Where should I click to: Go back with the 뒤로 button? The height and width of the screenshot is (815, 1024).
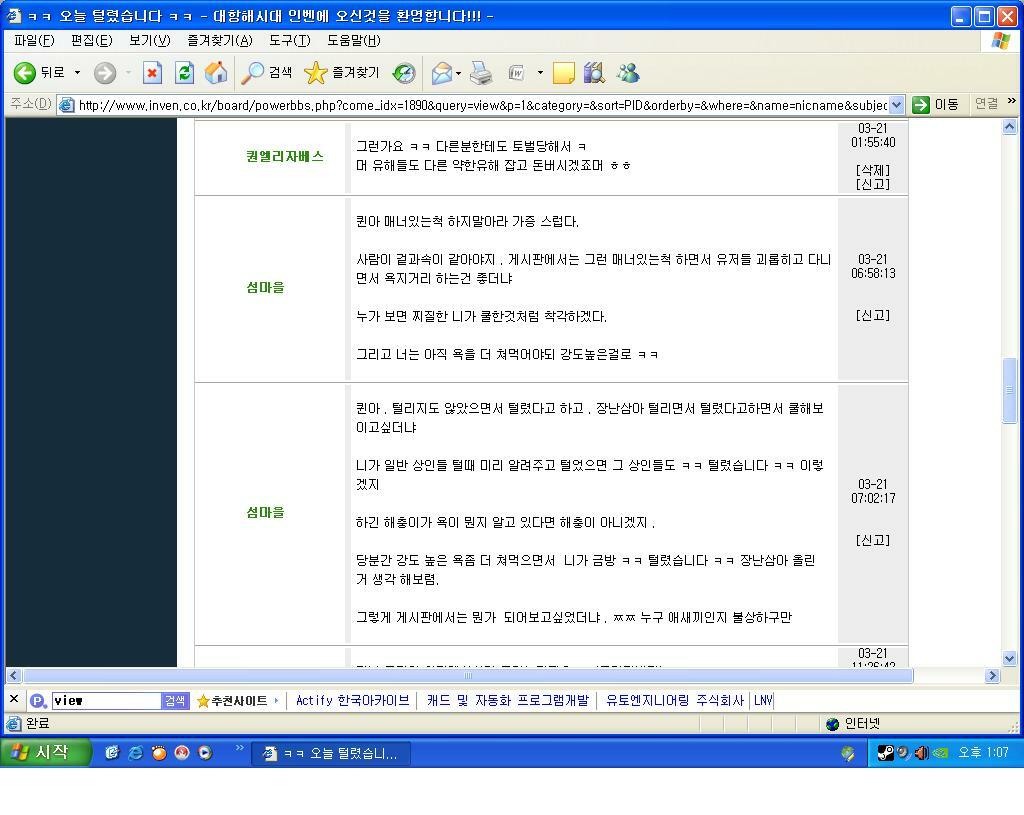[39, 72]
